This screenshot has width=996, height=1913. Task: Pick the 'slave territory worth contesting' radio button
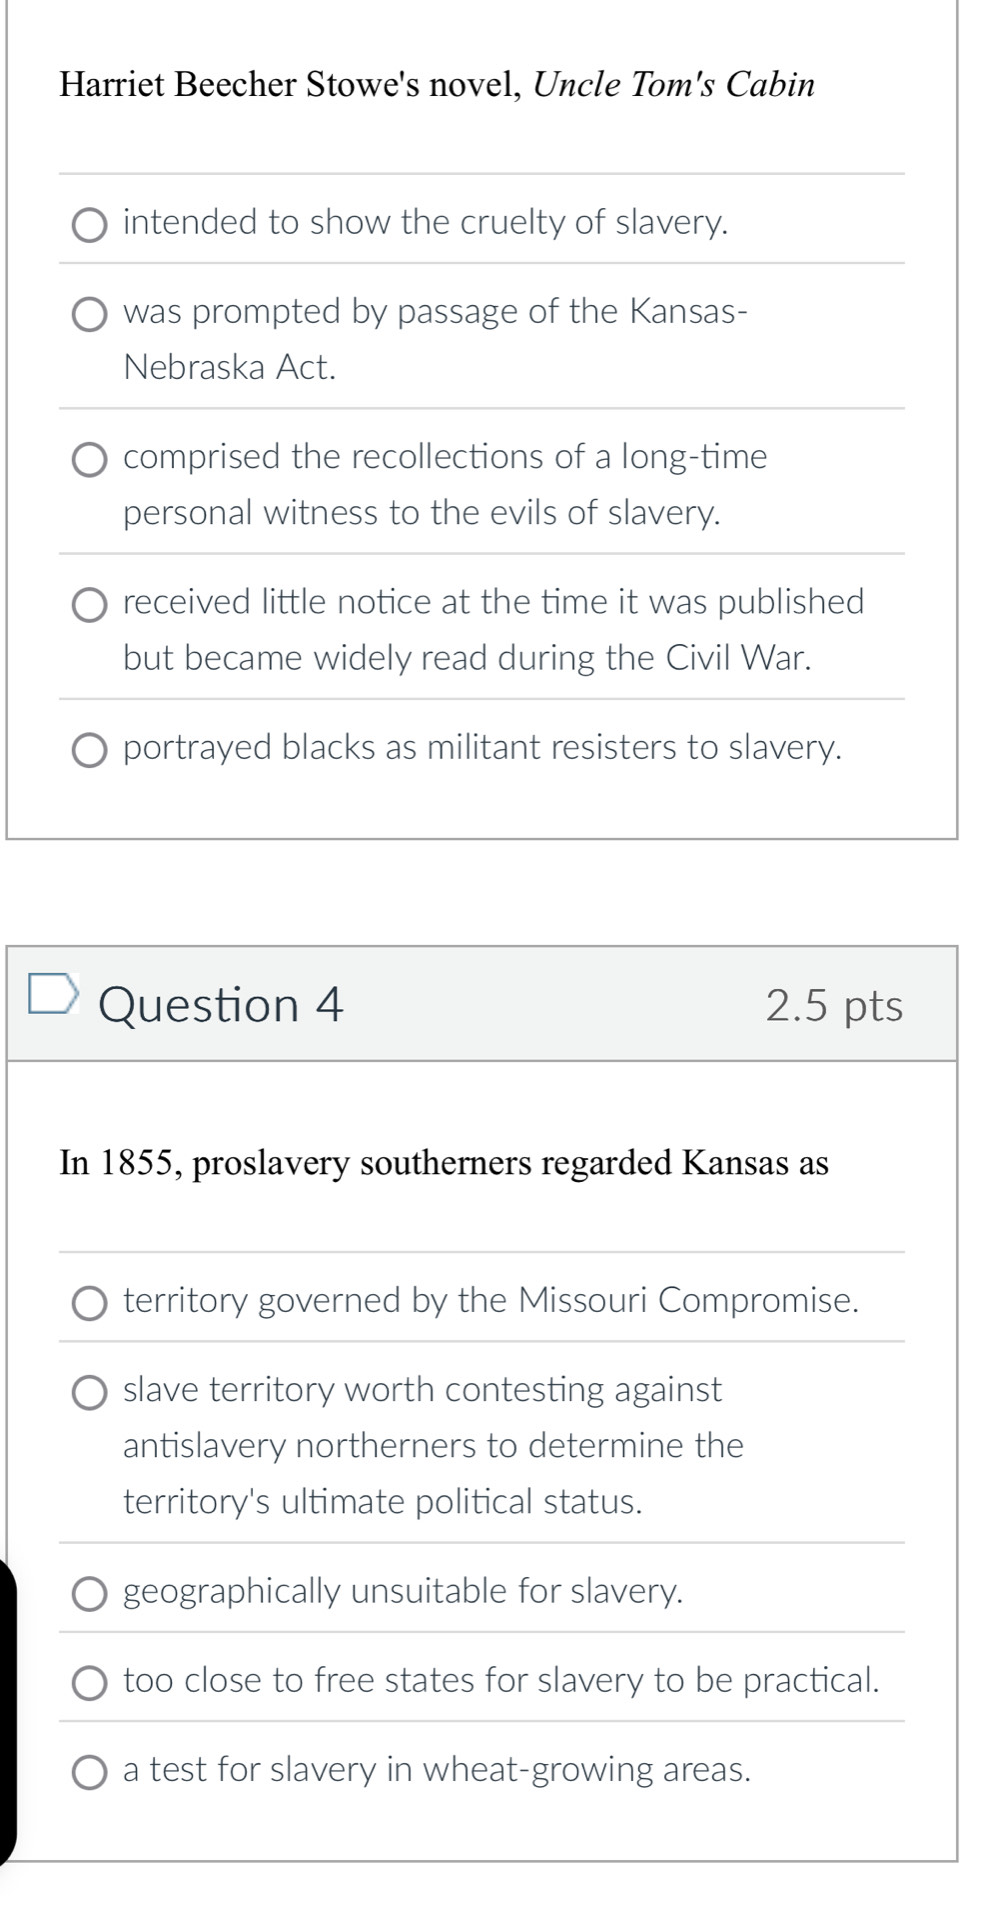[x=90, y=1393]
